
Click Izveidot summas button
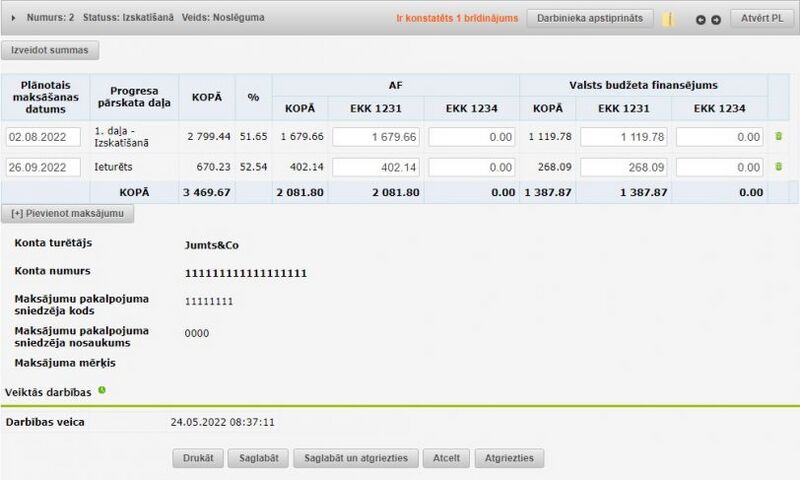(50, 50)
